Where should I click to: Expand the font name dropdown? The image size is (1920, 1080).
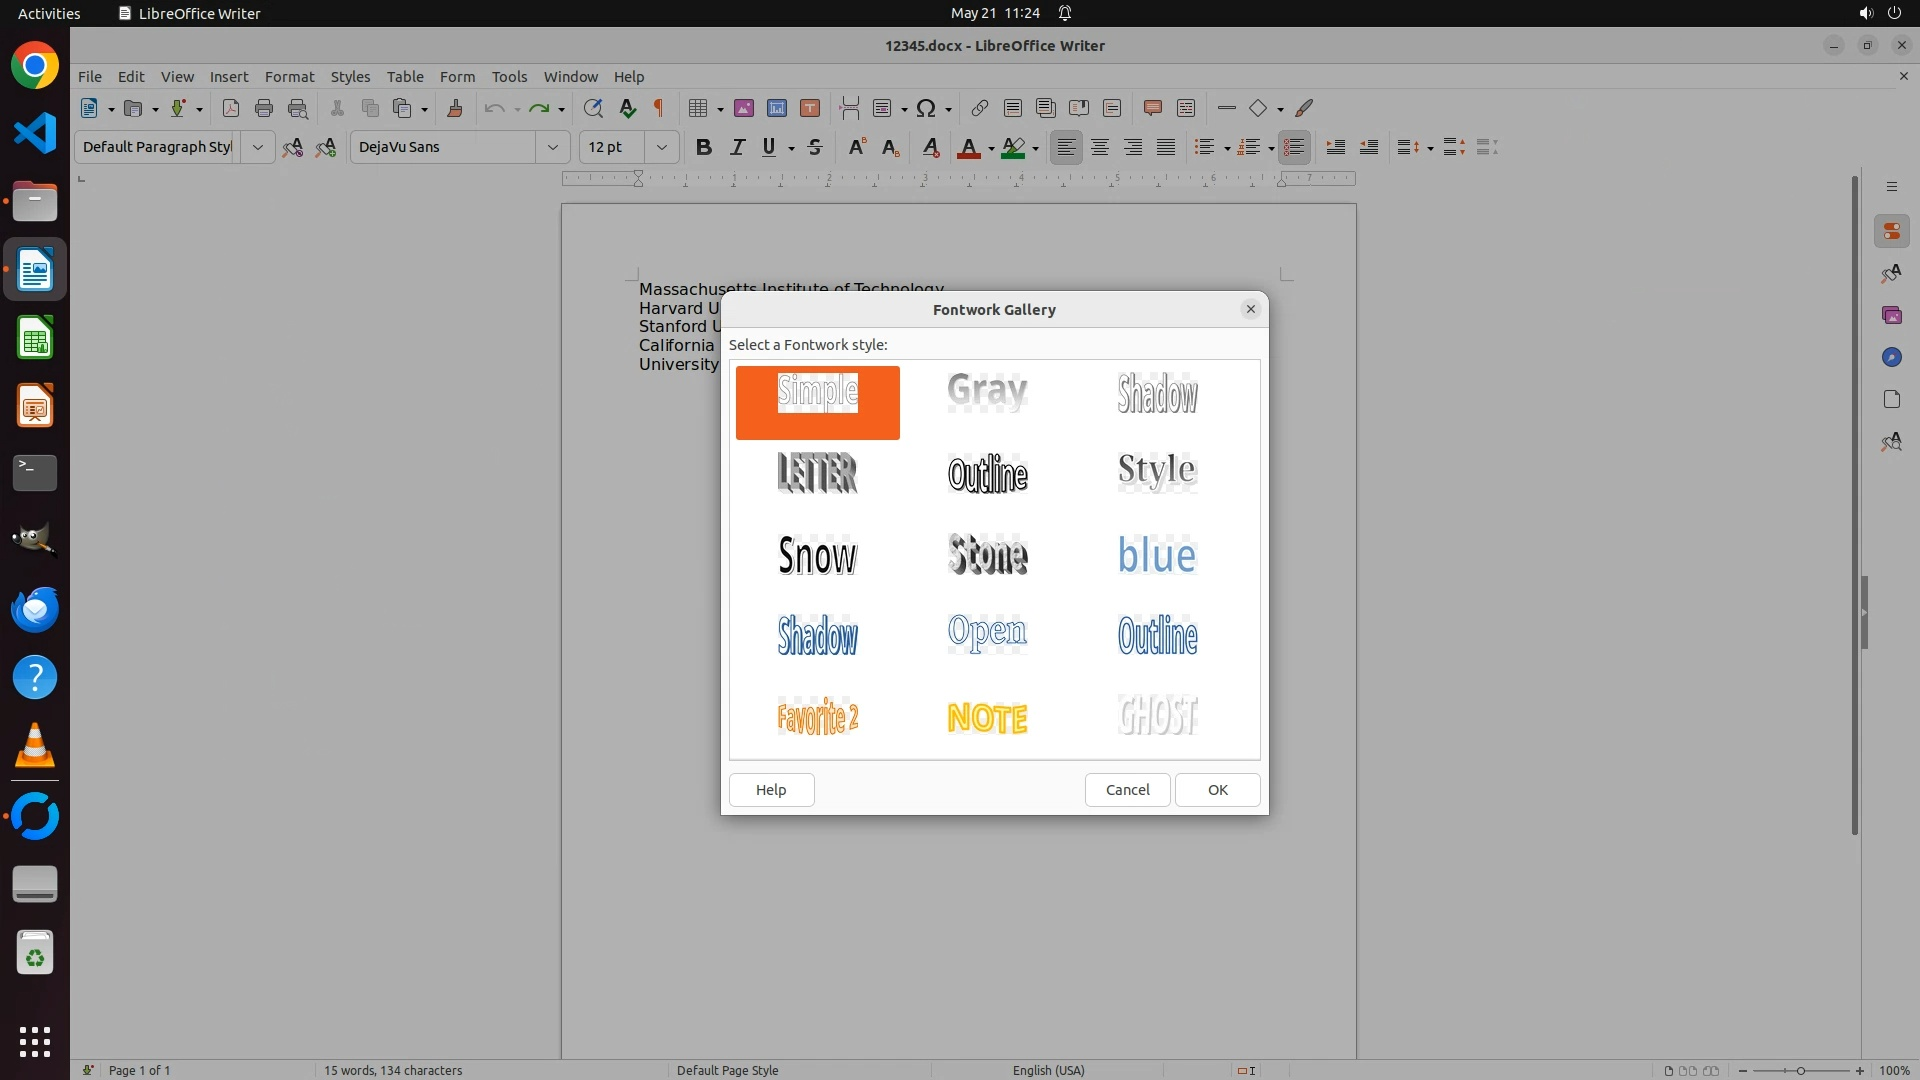(552, 147)
